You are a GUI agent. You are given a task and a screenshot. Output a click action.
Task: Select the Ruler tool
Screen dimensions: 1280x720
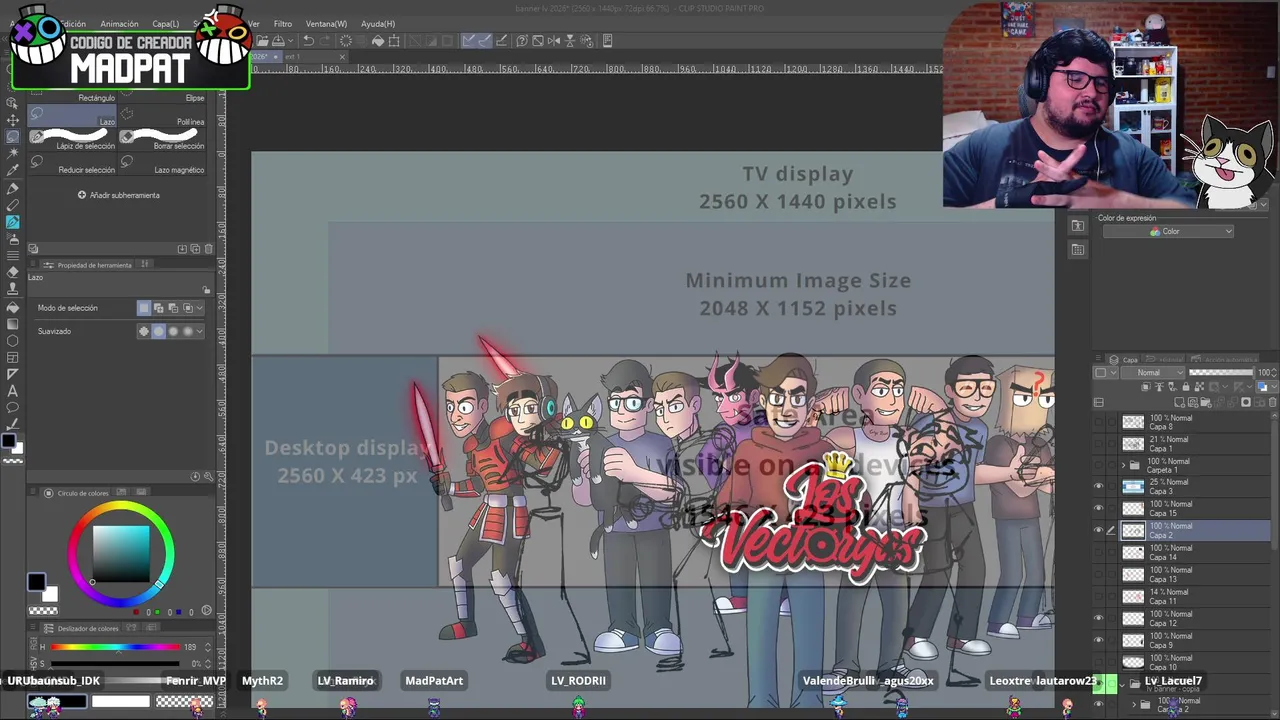pos(13,374)
